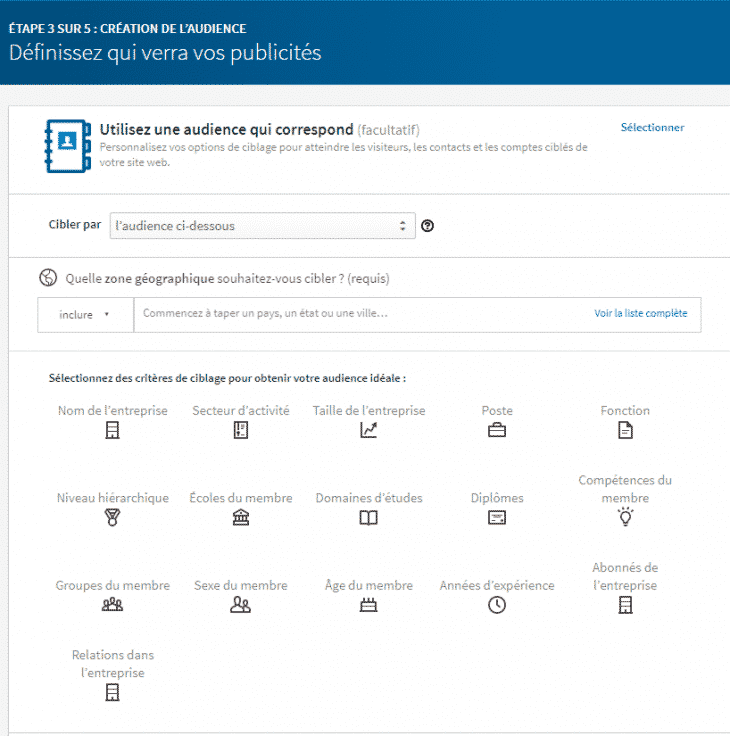Pick the Niveau hiérarchique medal icon
Image resolution: width=730 pixels, height=736 pixels.
pyautogui.click(x=112, y=518)
